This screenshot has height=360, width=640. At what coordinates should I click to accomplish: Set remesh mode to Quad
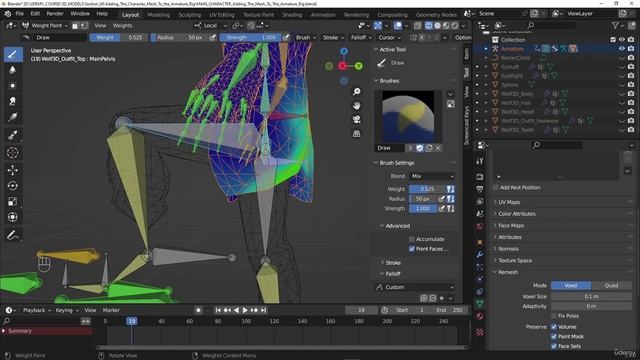coord(611,286)
